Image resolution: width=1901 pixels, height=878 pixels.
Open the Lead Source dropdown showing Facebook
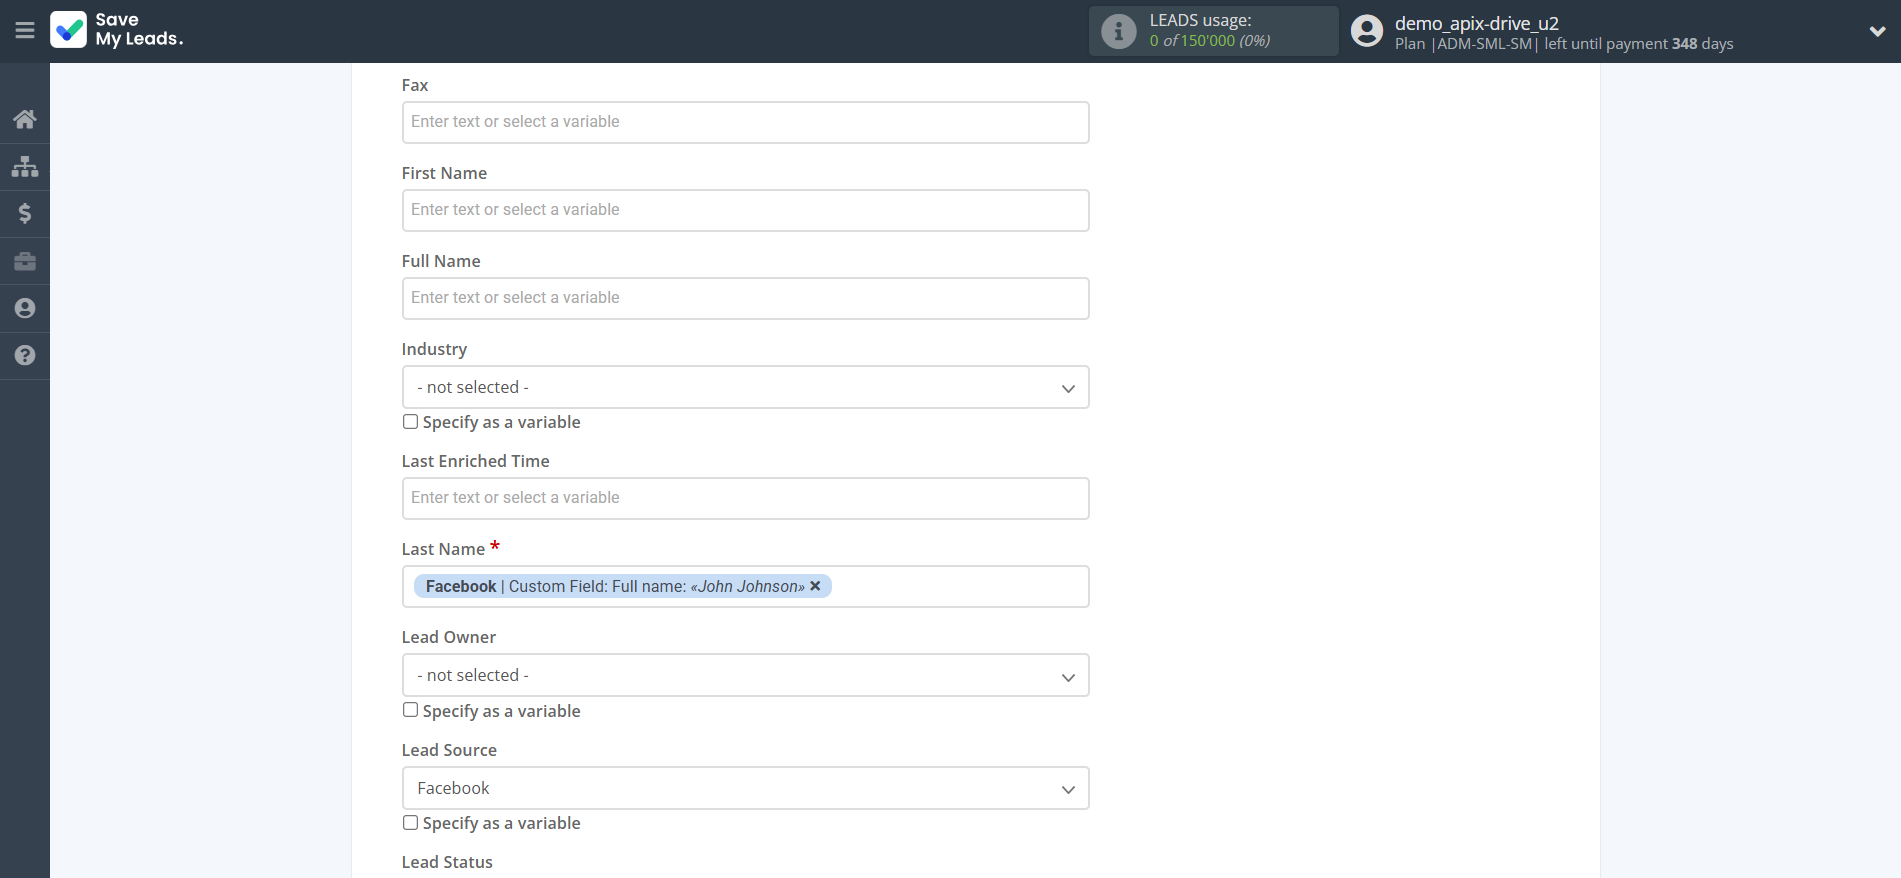[x=745, y=788]
